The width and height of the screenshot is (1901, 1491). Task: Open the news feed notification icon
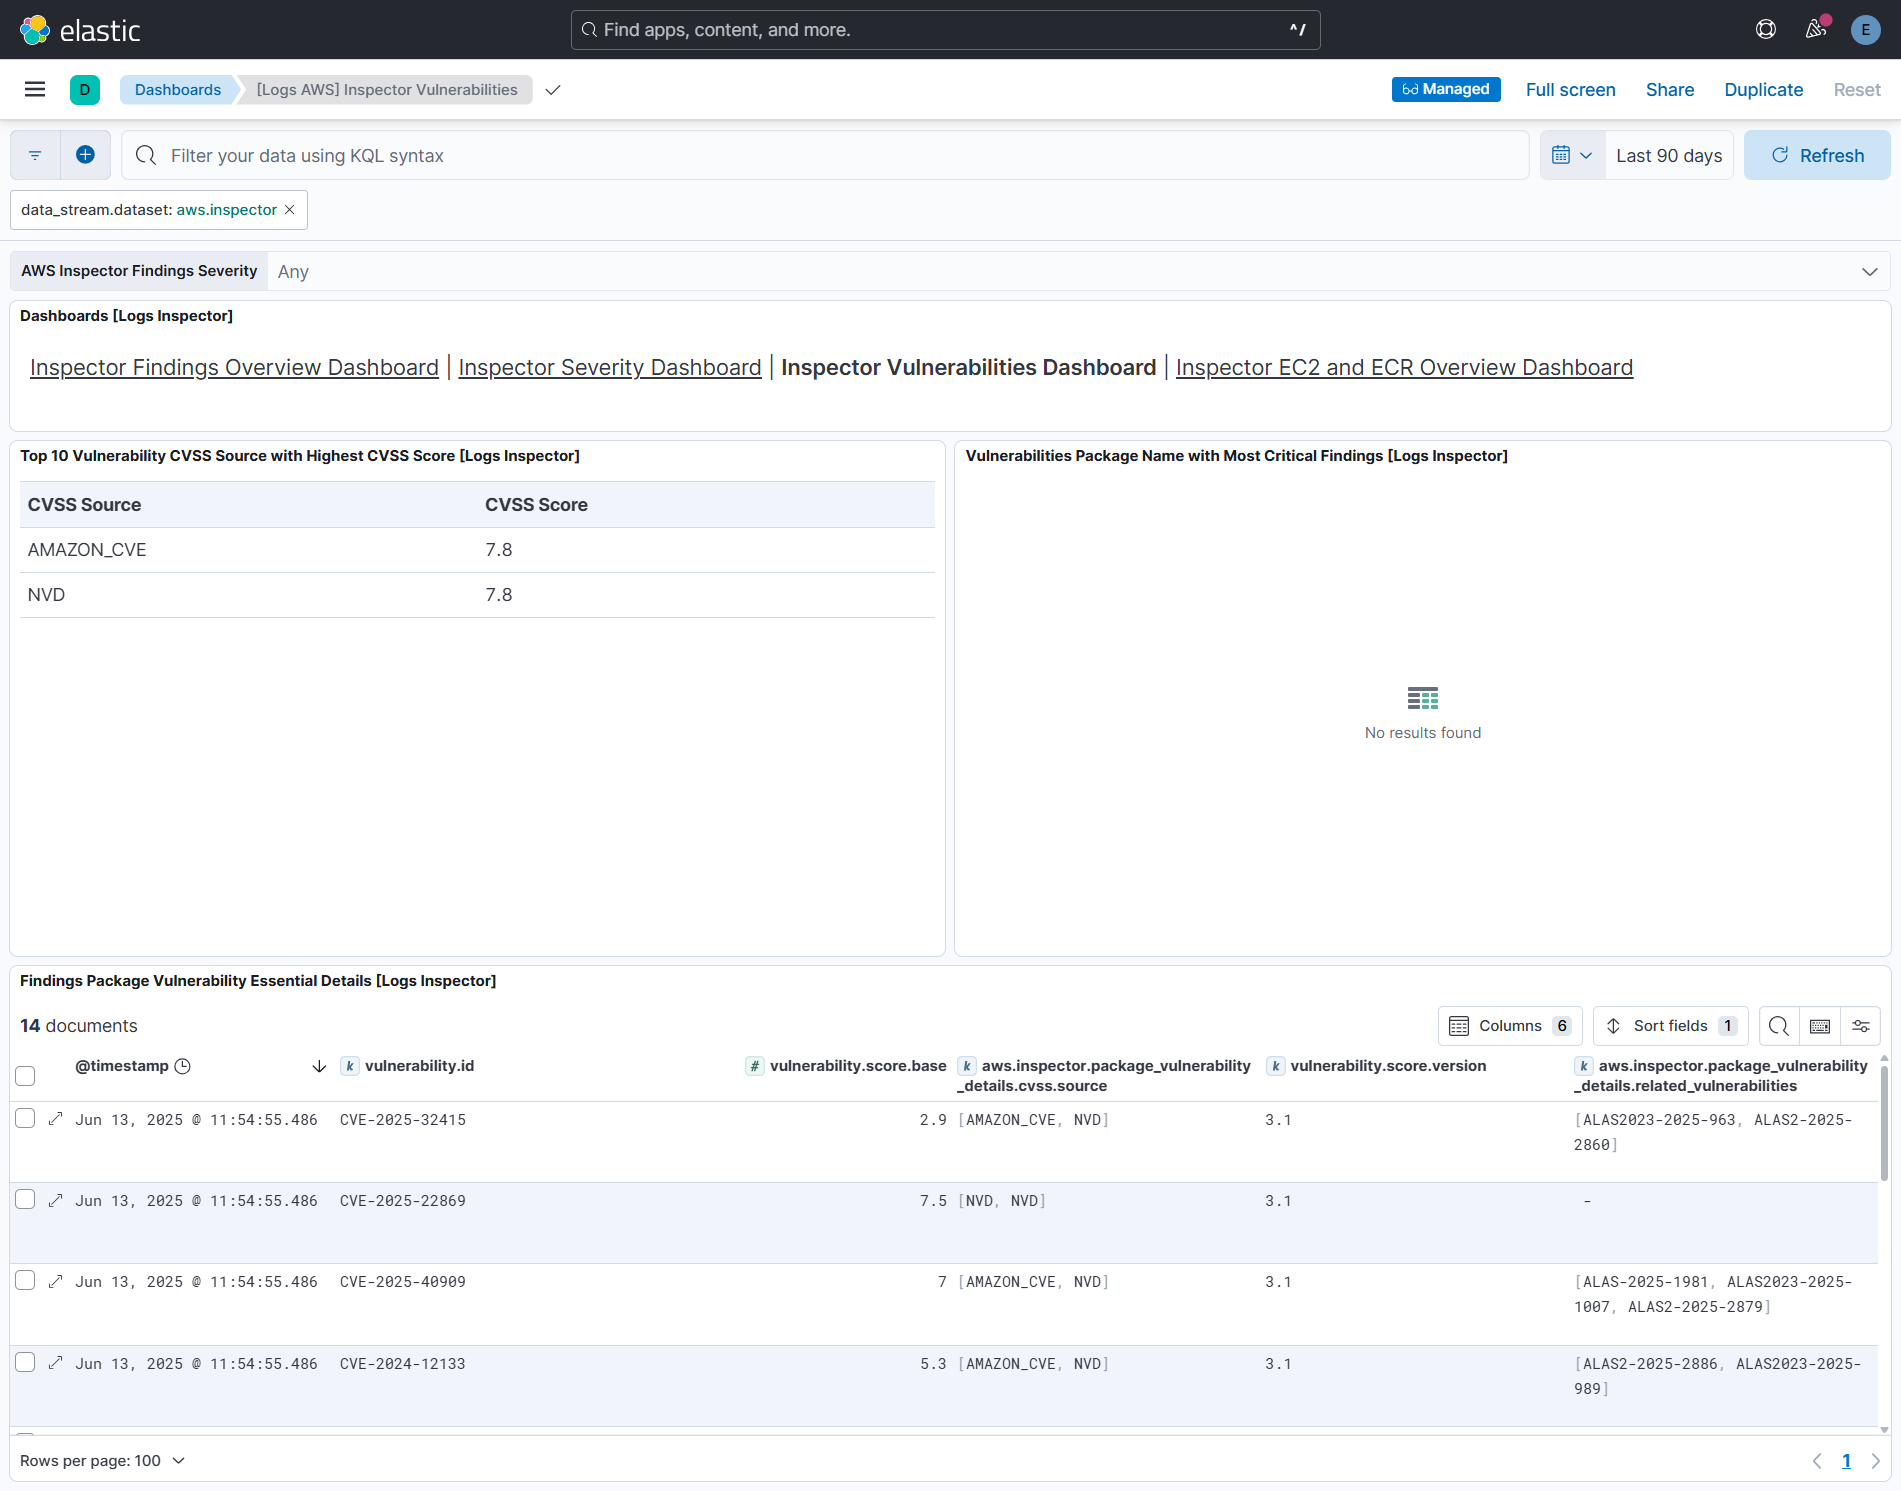(1815, 29)
